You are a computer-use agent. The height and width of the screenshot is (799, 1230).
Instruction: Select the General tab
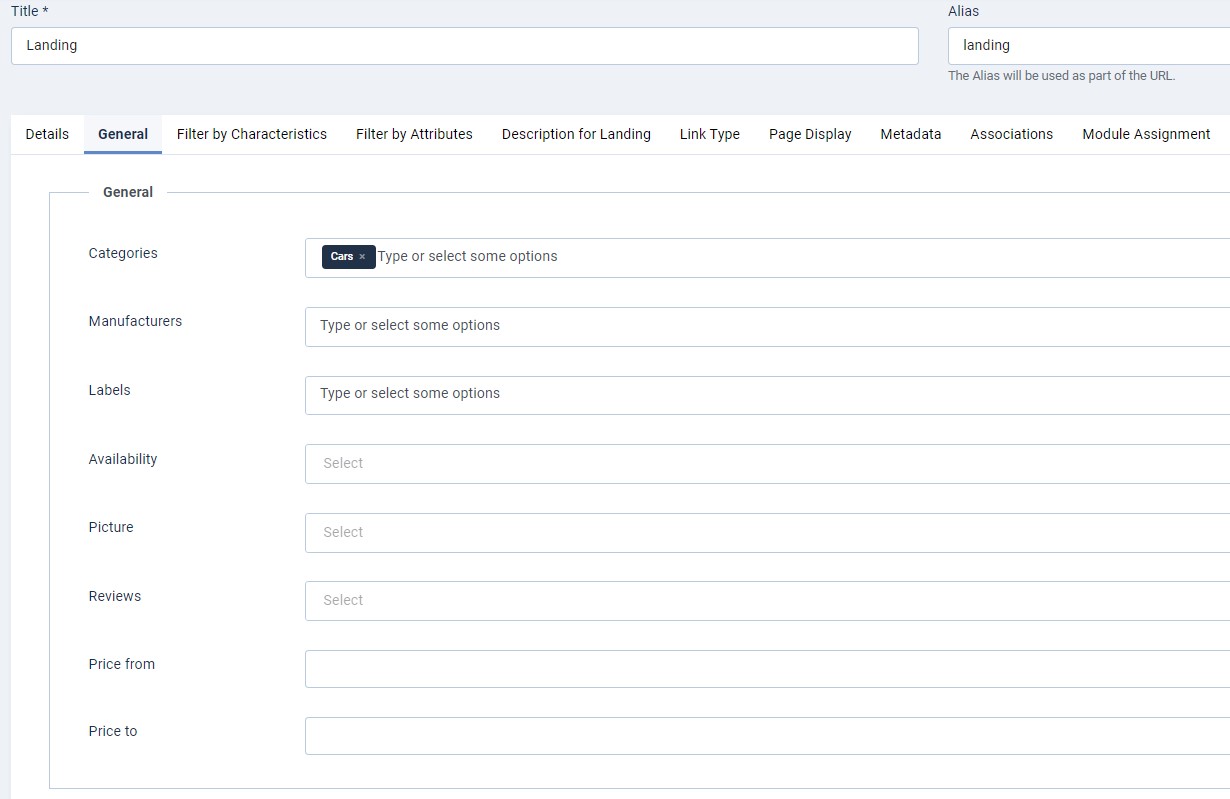coord(123,134)
